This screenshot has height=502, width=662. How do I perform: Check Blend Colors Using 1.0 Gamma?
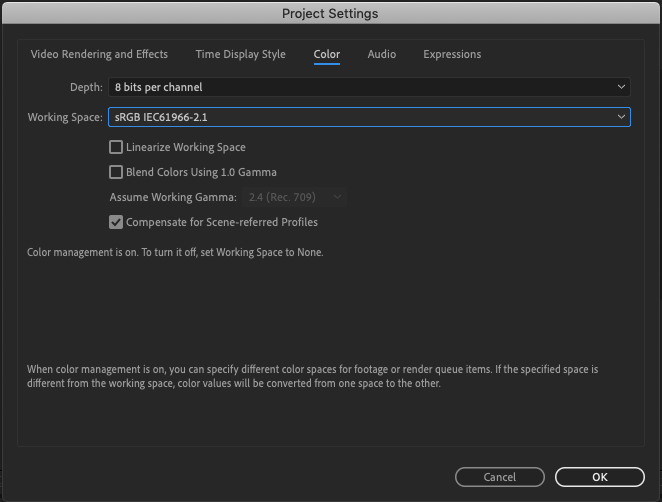[x=116, y=172]
